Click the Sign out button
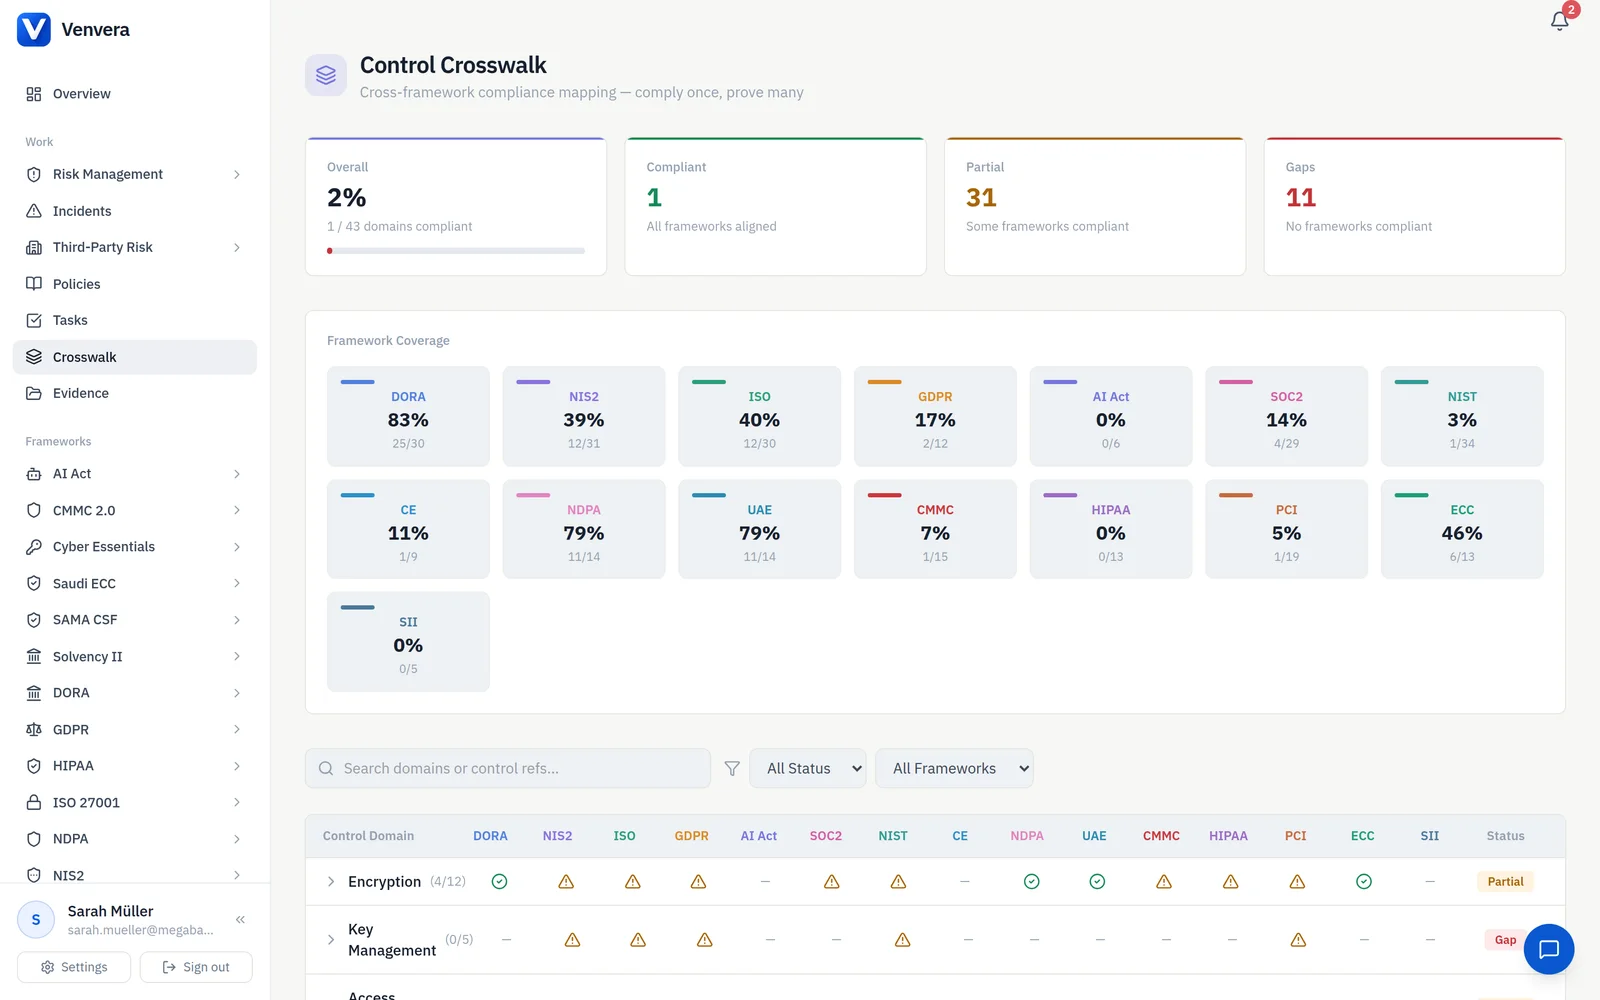The width and height of the screenshot is (1600, 1000). (x=196, y=967)
